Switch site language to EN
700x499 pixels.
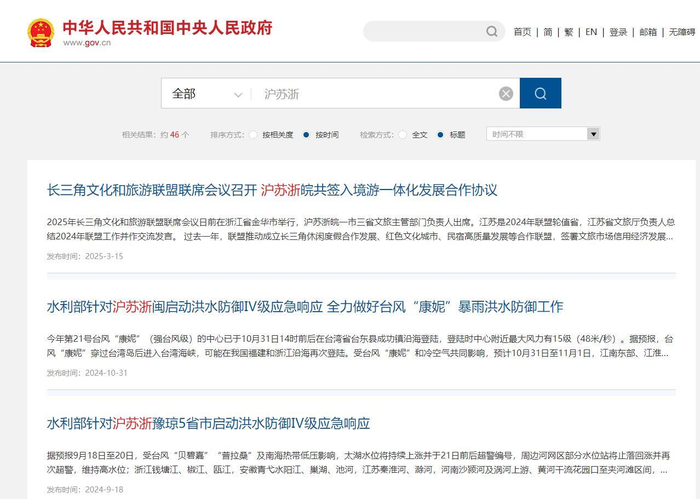point(591,32)
